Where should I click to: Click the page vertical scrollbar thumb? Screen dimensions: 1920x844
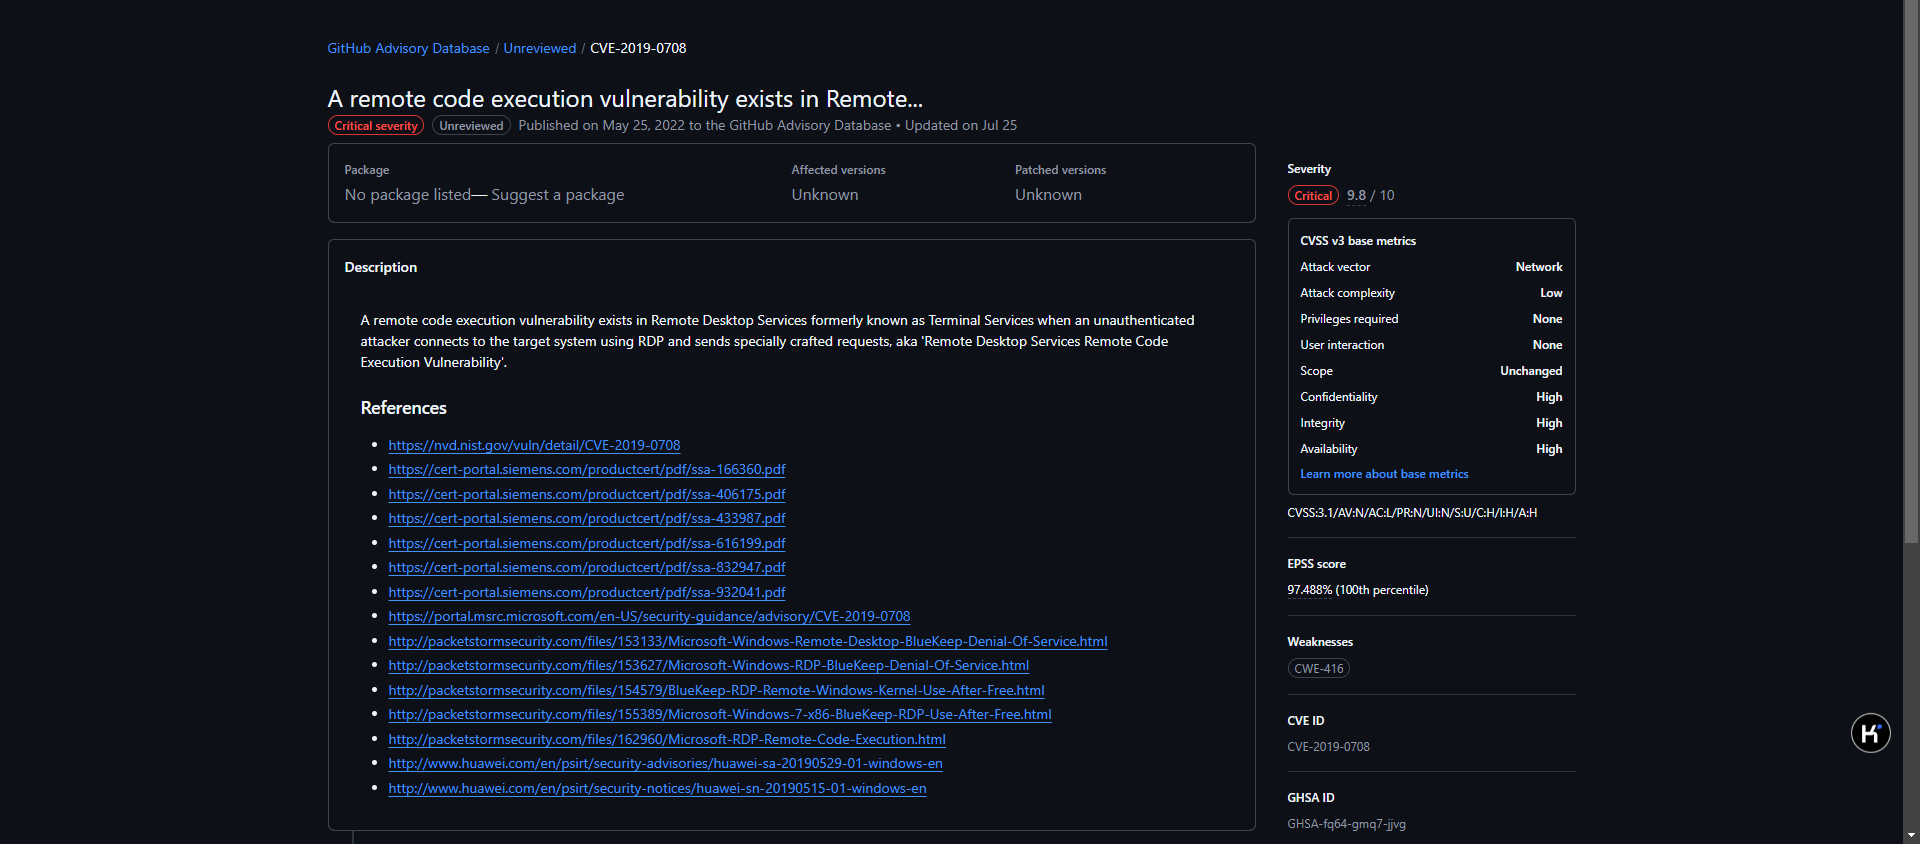coord(1911,272)
